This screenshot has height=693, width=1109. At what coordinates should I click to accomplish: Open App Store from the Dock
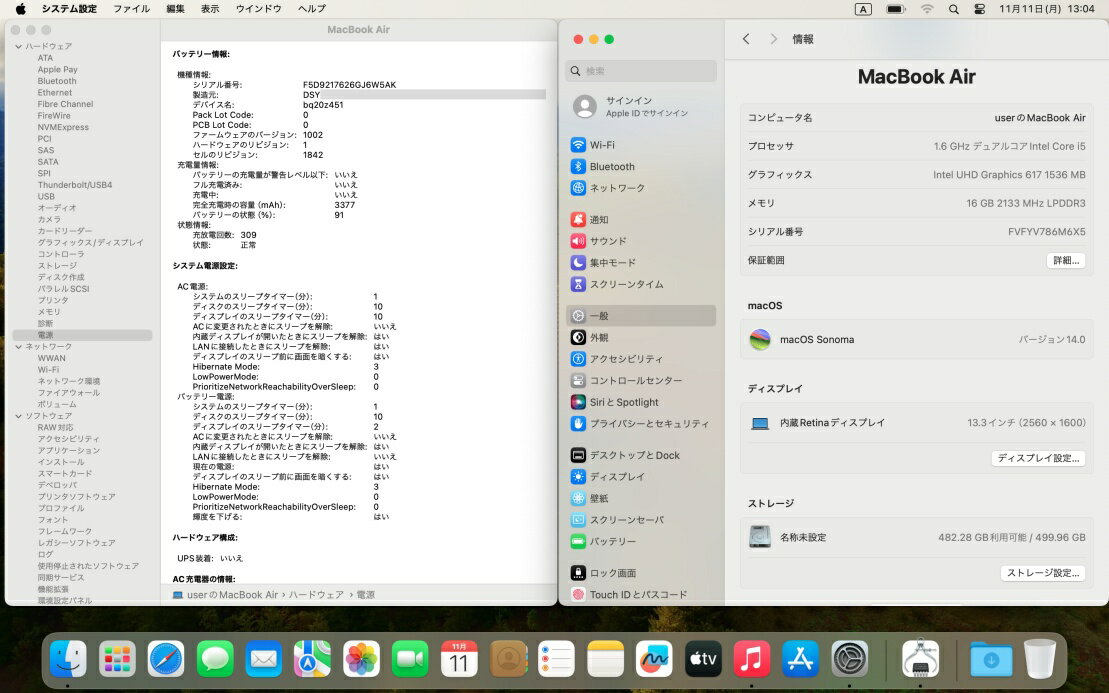click(800, 658)
